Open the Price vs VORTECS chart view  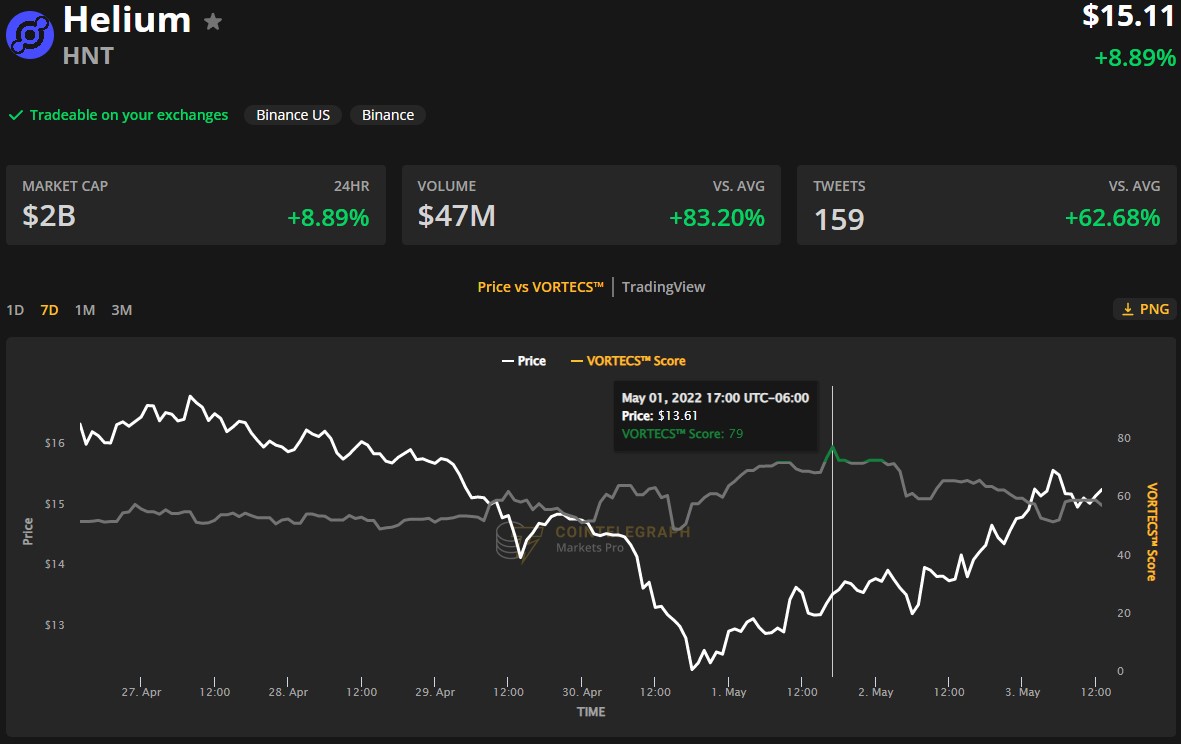540,287
